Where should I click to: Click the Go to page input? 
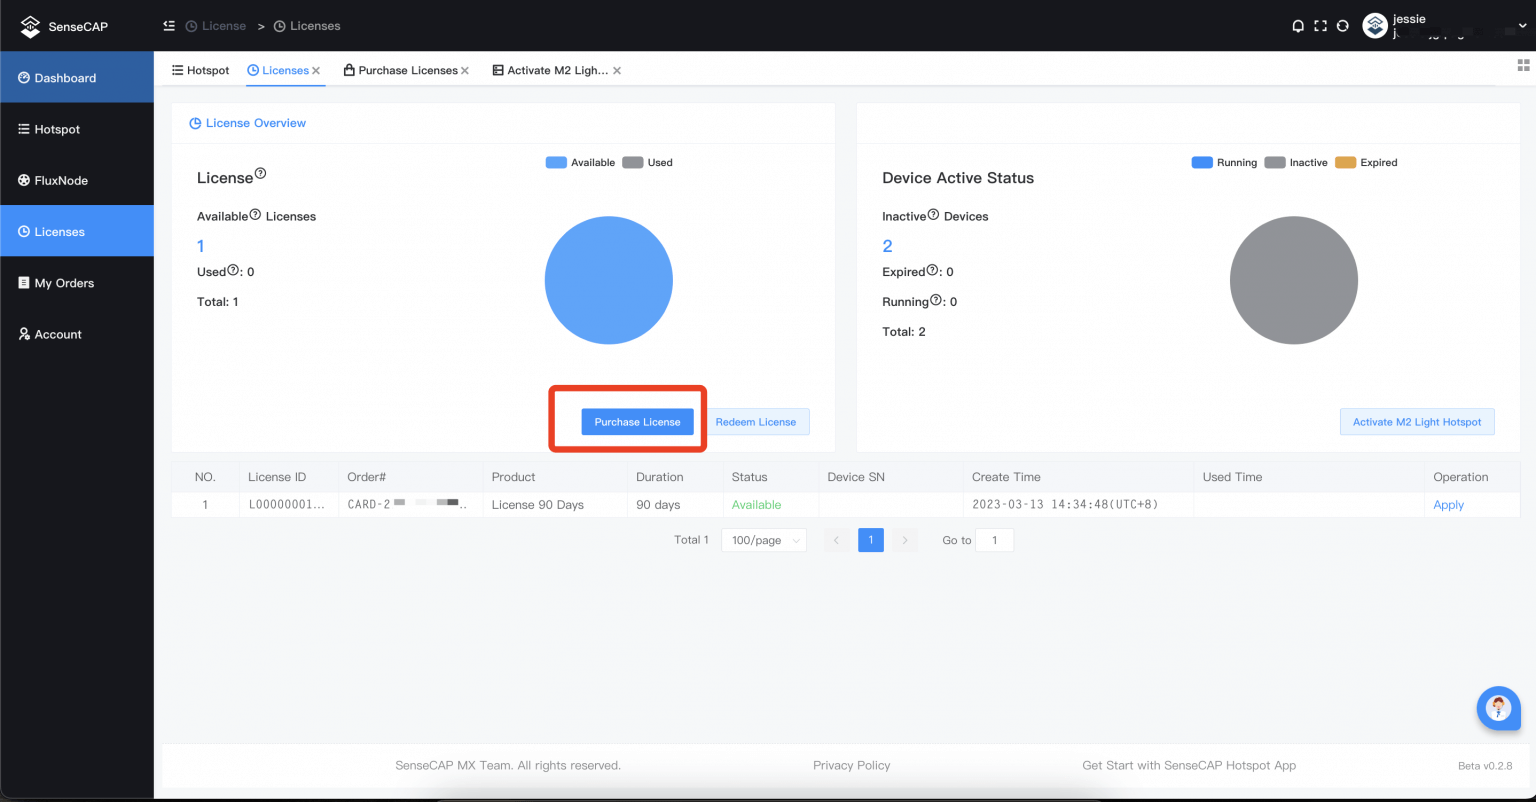pyautogui.click(x=994, y=540)
